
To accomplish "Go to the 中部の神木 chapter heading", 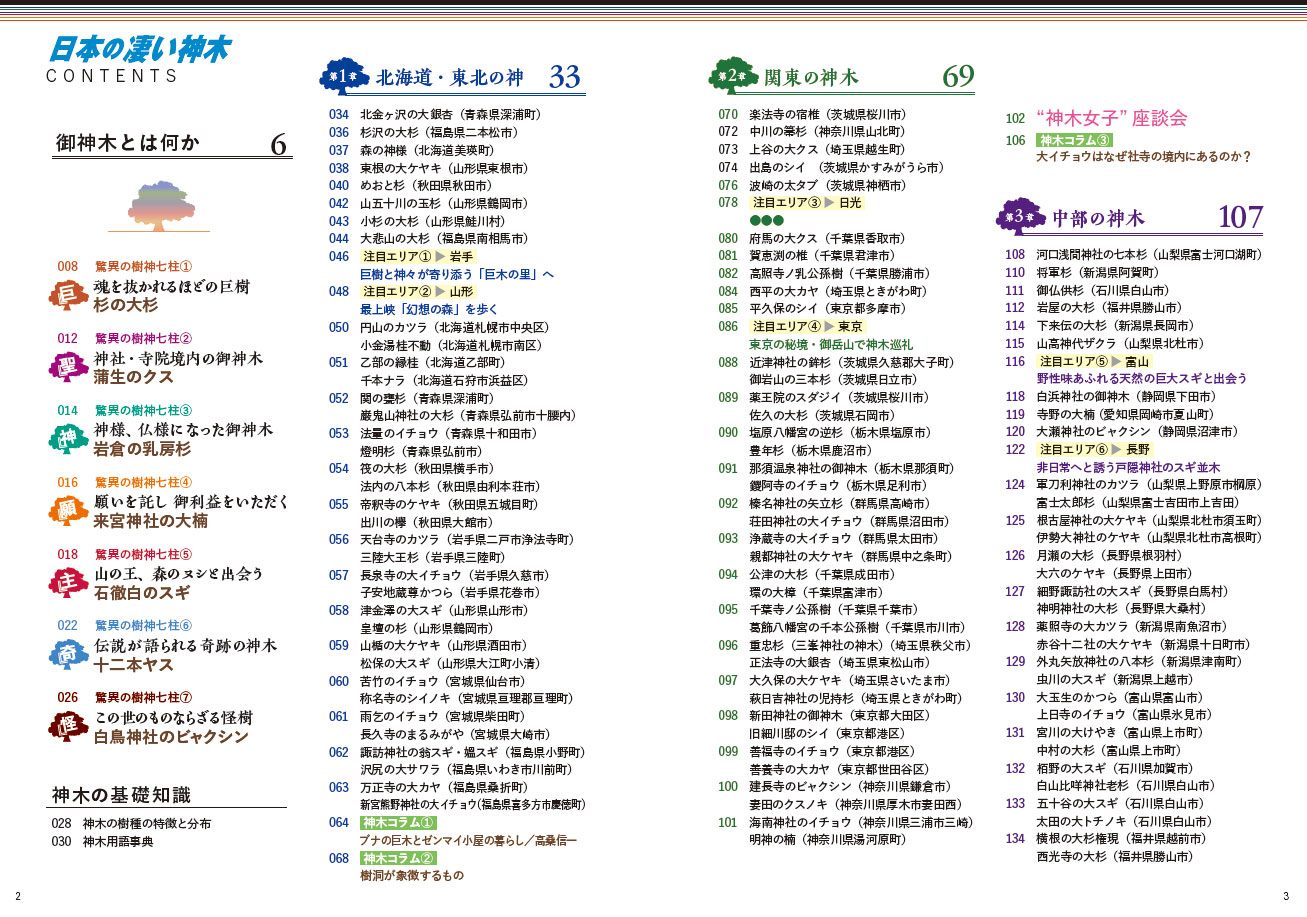I will pos(1097,218).
